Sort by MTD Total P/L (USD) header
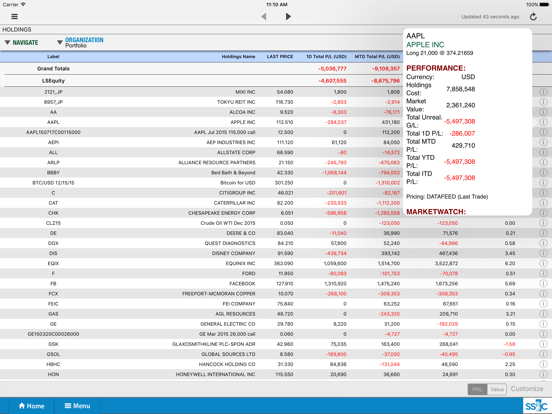Screen dimensions: 552x414 point(377,57)
